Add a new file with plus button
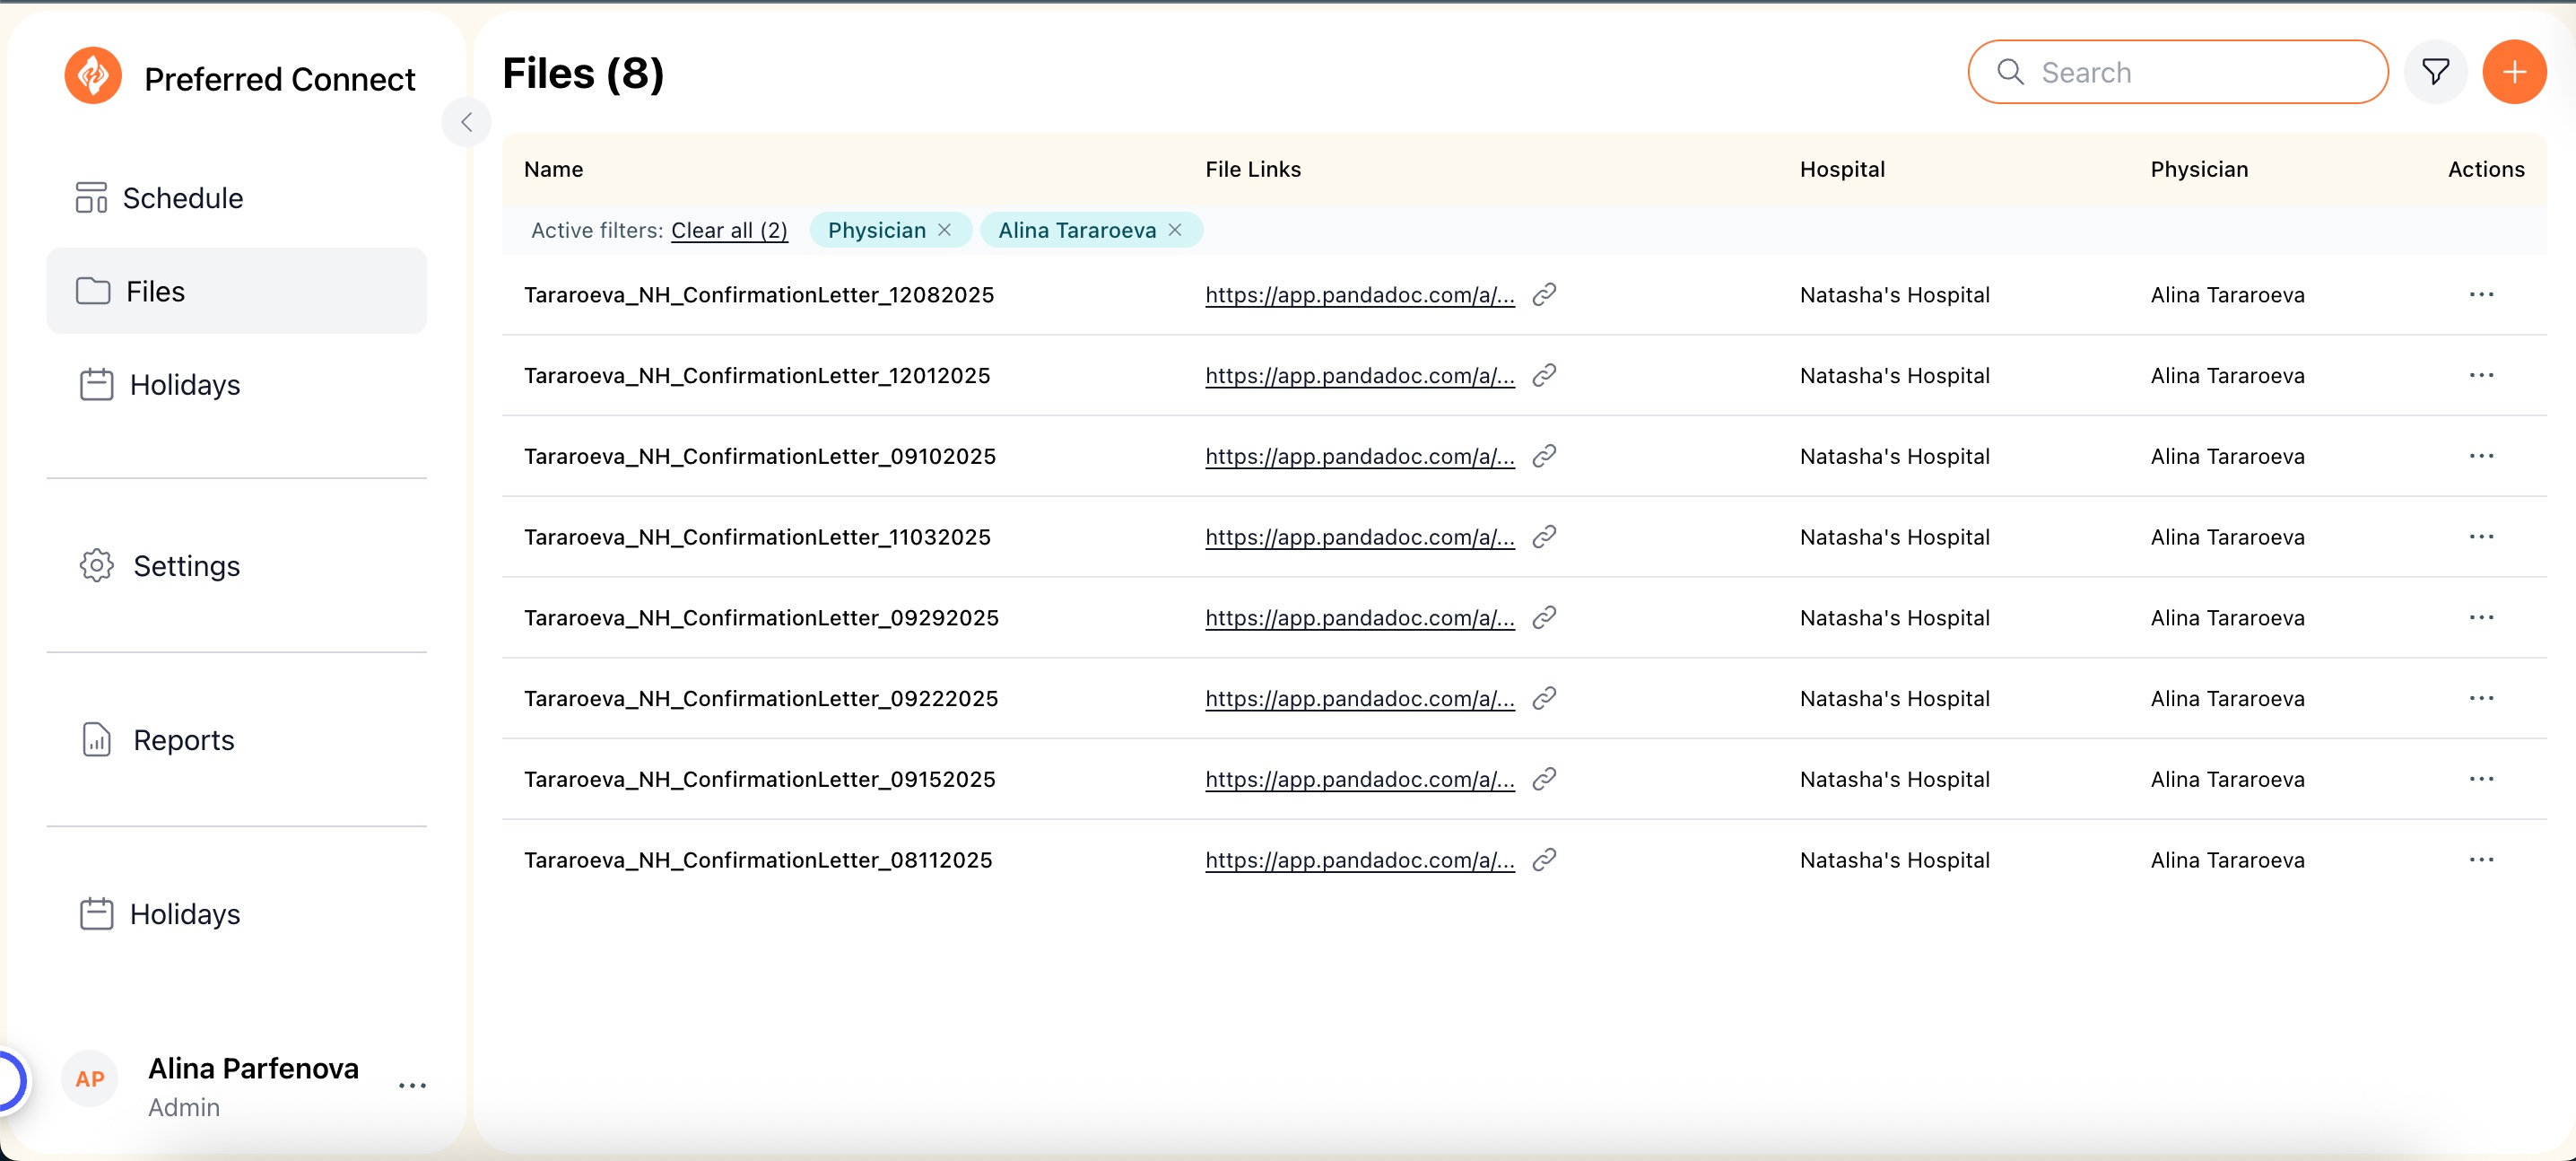The width and height of the screenshot is (2576, 1161). (x=2514, y=72)
